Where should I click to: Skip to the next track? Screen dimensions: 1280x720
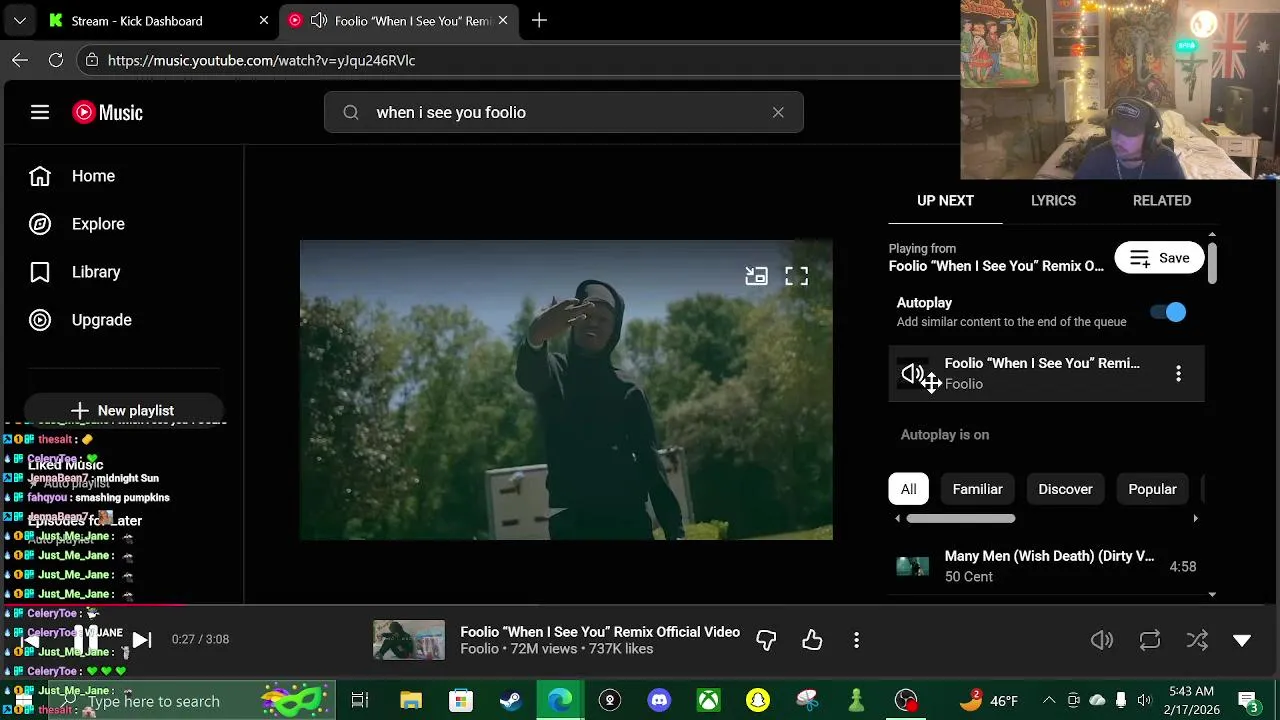coord(141,640)
